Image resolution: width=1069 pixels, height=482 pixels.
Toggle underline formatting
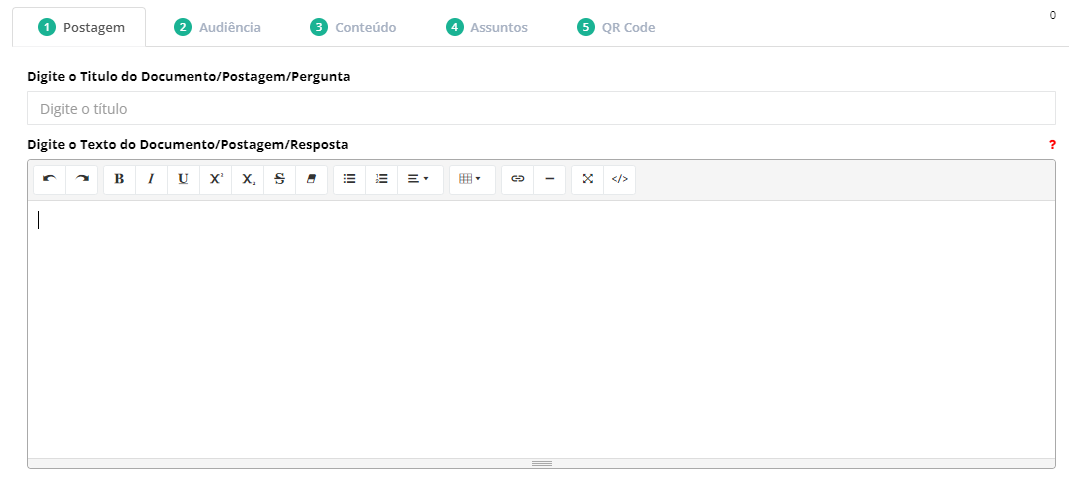tap(183, 179)
